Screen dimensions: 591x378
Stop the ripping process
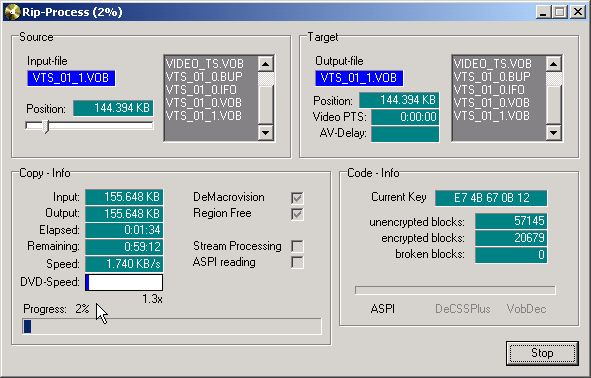click(542, 353)
